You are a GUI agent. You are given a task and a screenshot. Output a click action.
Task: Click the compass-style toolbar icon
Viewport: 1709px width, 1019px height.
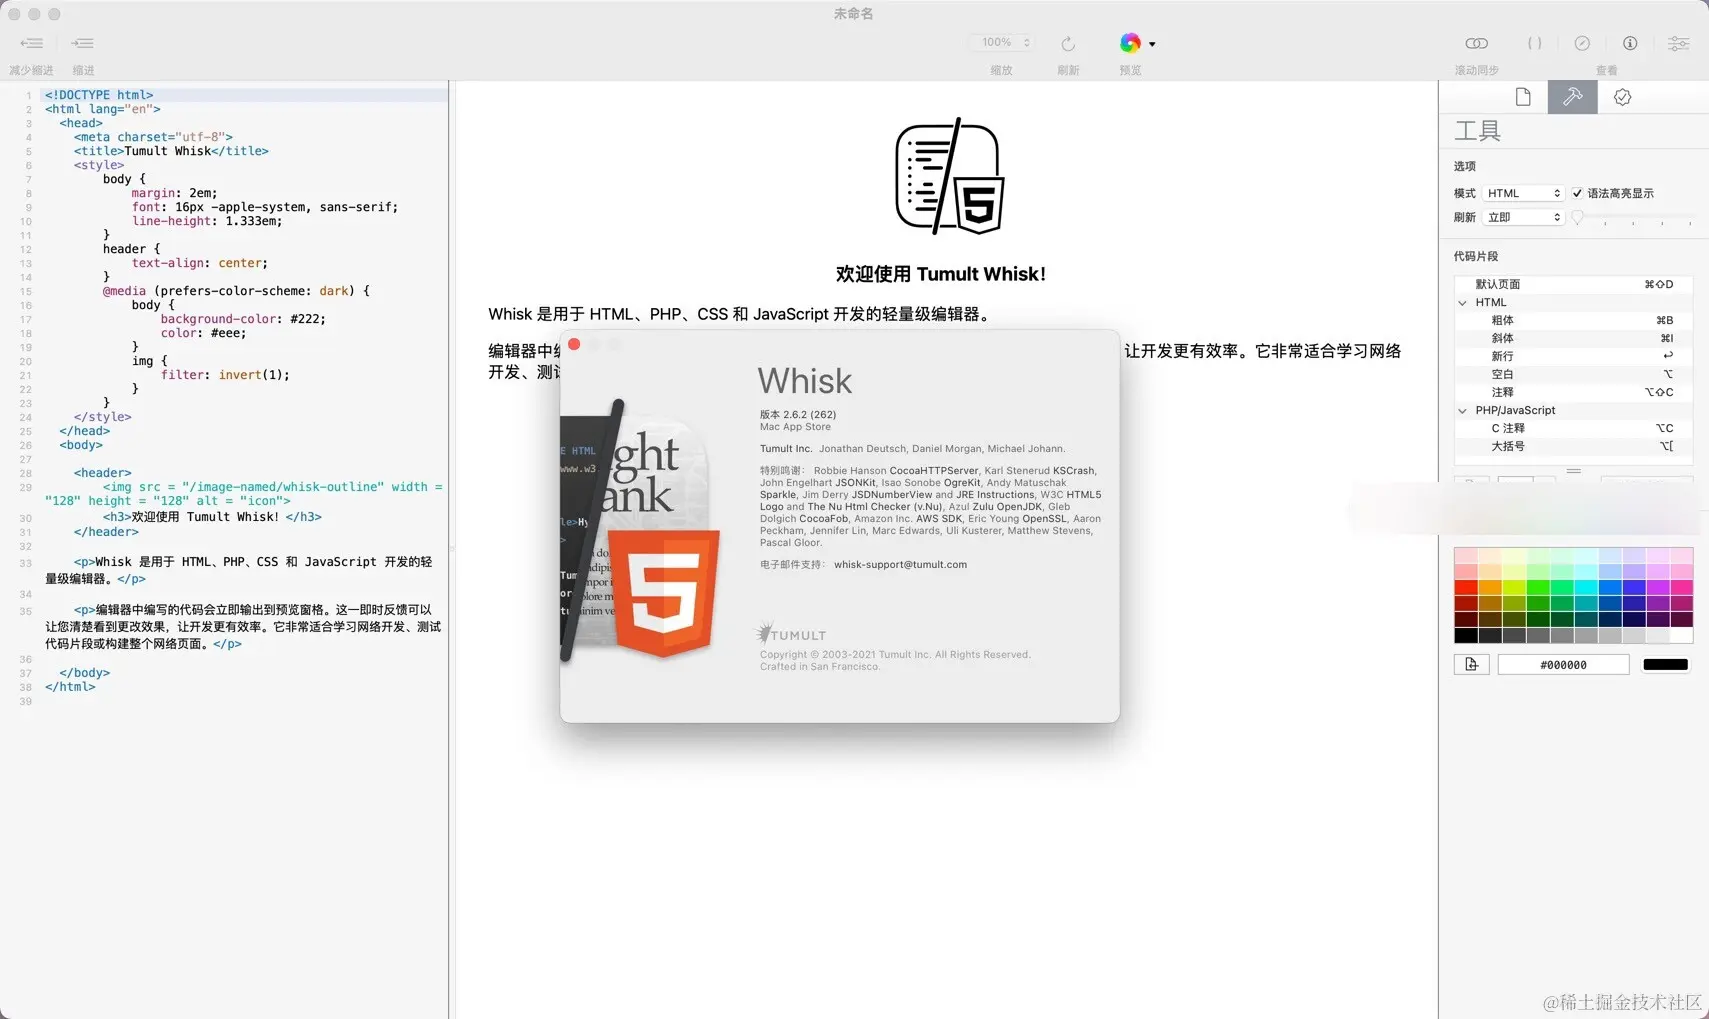click(x=1582, y=43)
